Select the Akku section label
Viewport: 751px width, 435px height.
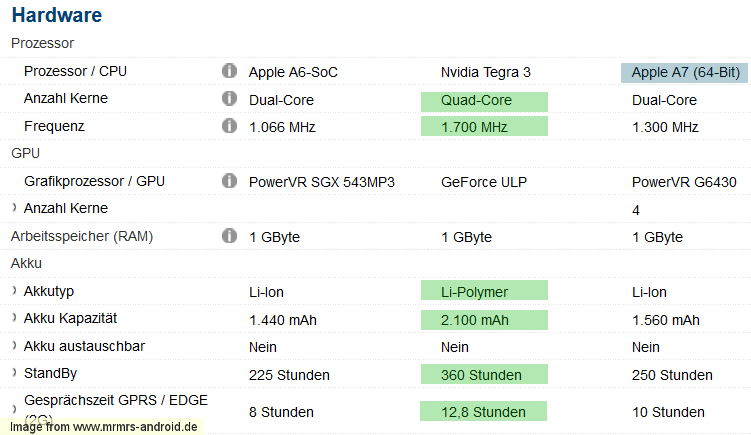tap(26, 263)
